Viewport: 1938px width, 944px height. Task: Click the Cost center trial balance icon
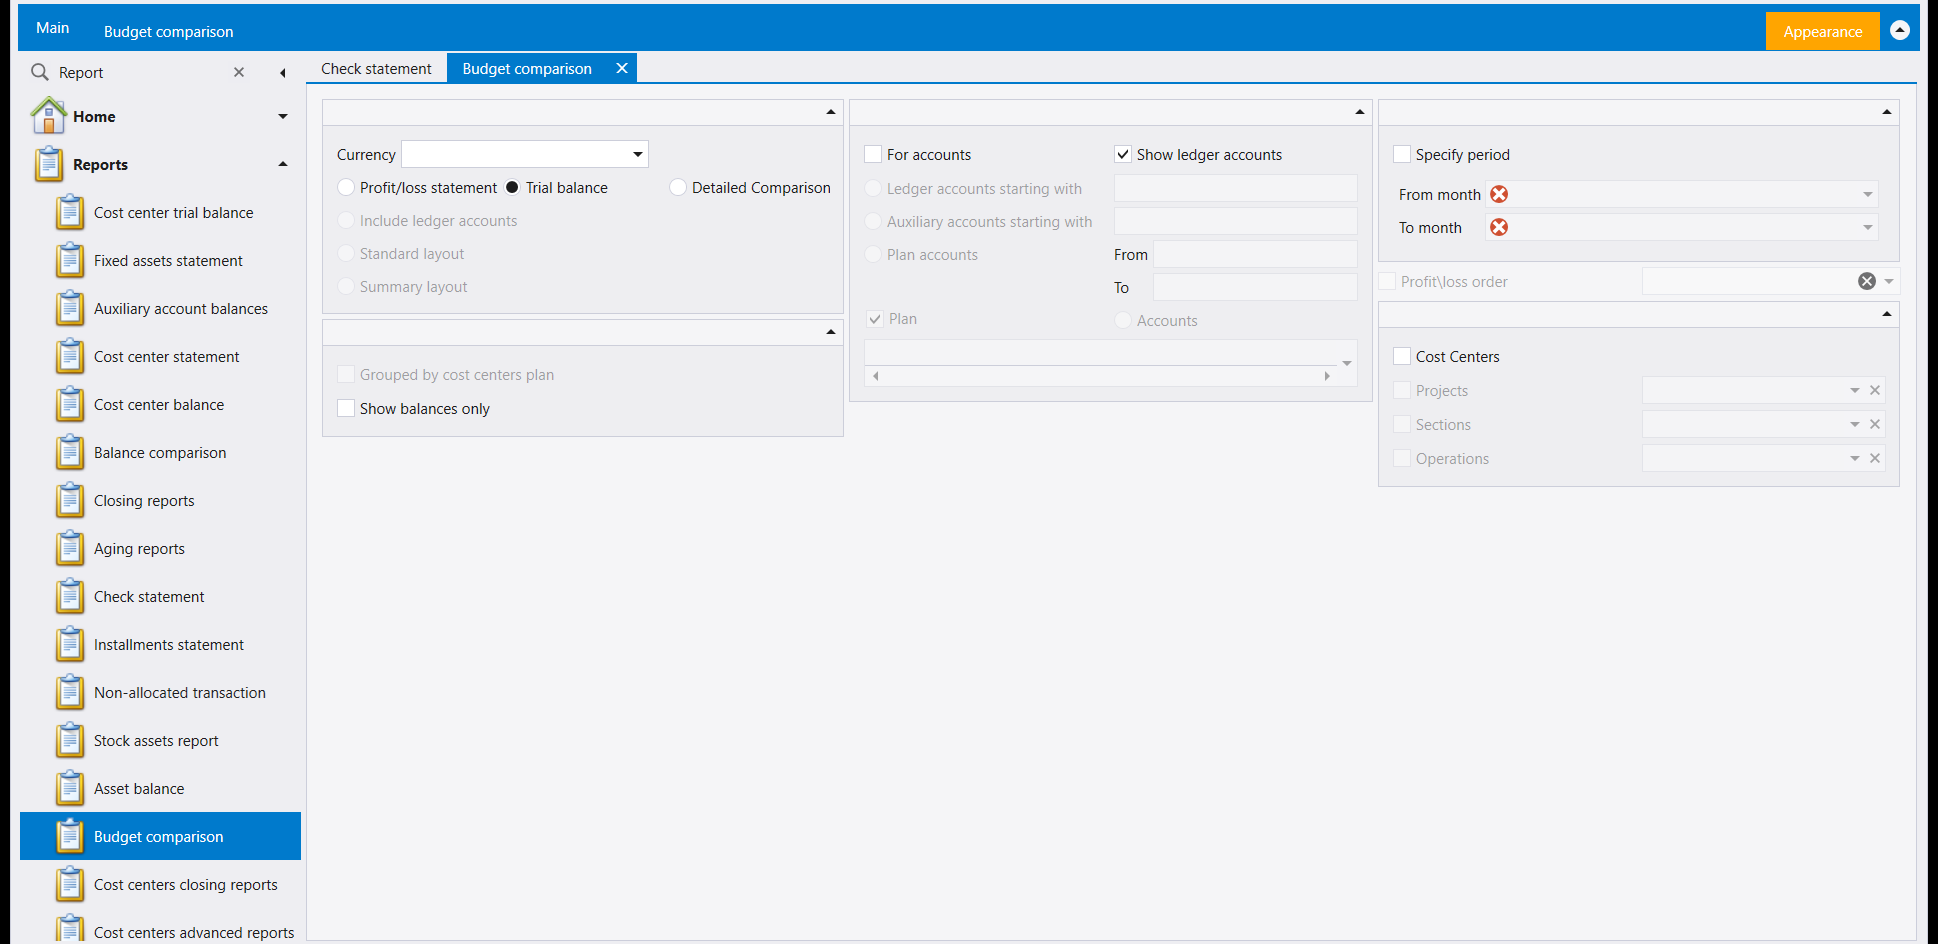(70, 212)
